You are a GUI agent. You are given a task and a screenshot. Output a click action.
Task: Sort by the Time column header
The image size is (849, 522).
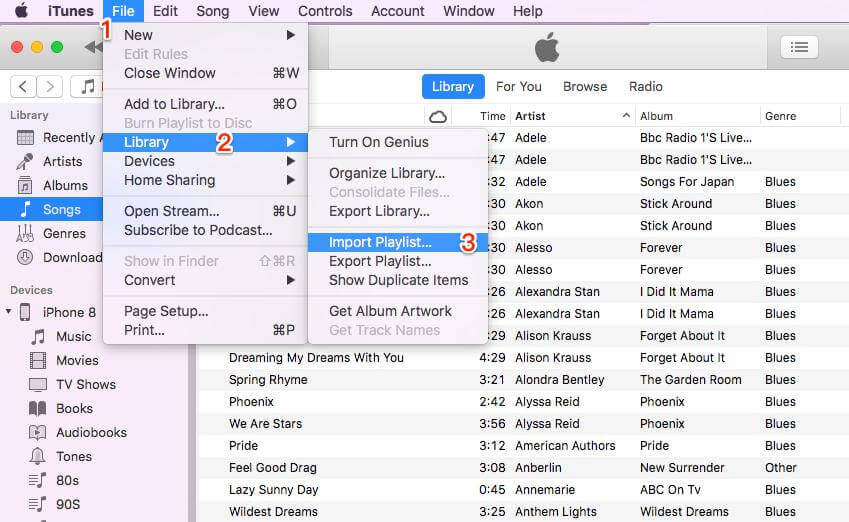point(492,116)
